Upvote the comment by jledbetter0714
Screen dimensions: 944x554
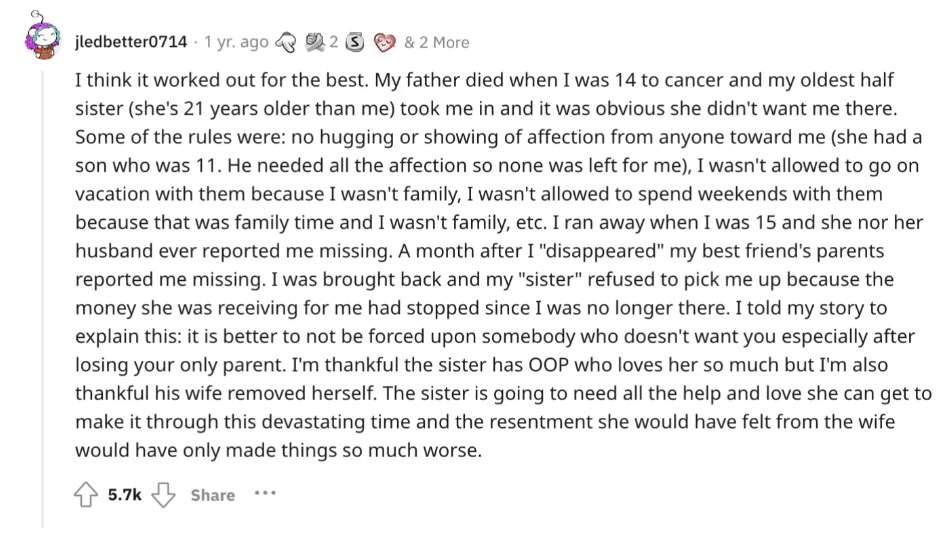coord(86,495)
